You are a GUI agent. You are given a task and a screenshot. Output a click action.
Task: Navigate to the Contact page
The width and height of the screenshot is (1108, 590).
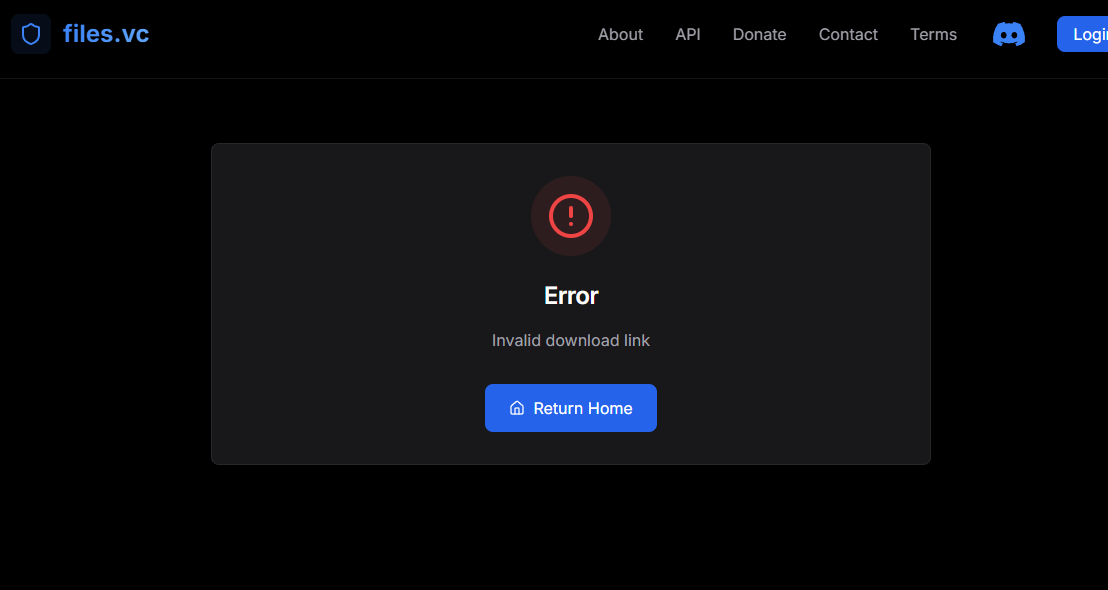click(848, 34)
